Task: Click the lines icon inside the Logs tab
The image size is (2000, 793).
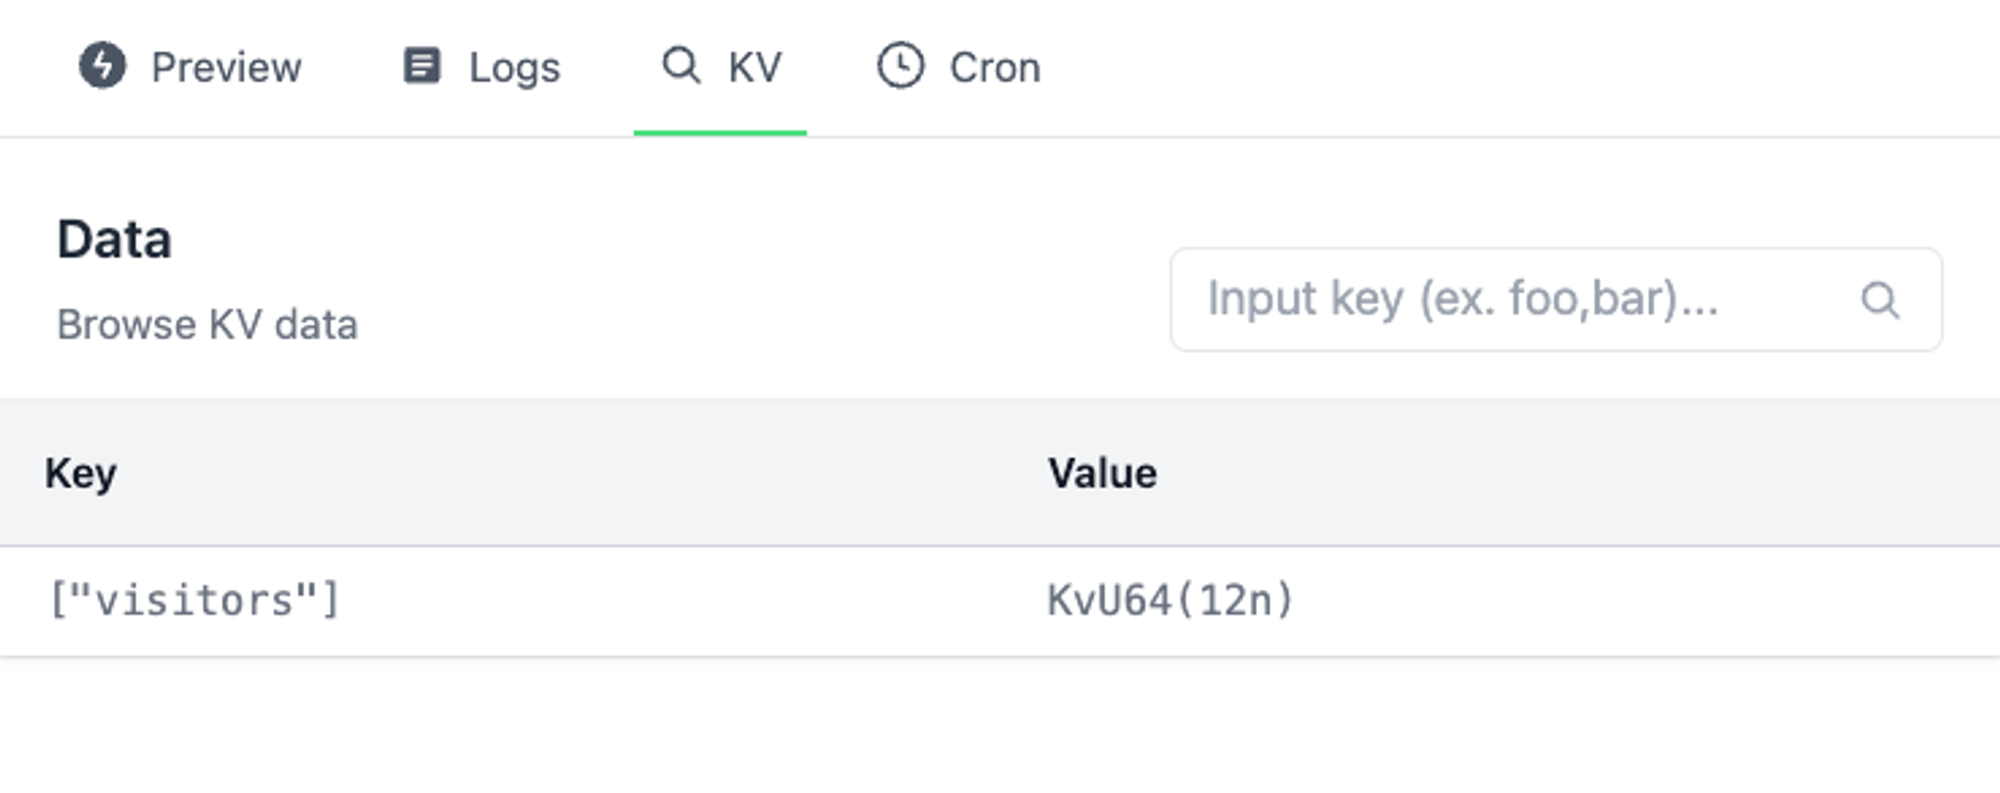Action: pos(421,67)
